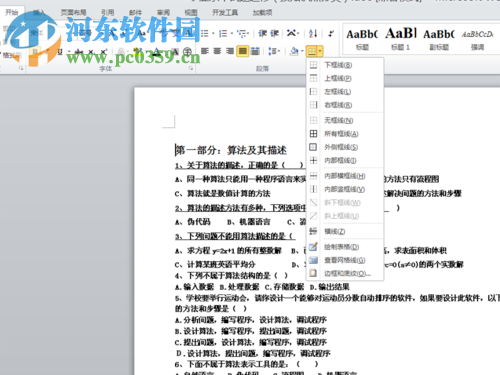Image resolution: width=500 pixels, height=375 pixels.
Task: Toggle show/hide paragraph marks
Action: 331,33
